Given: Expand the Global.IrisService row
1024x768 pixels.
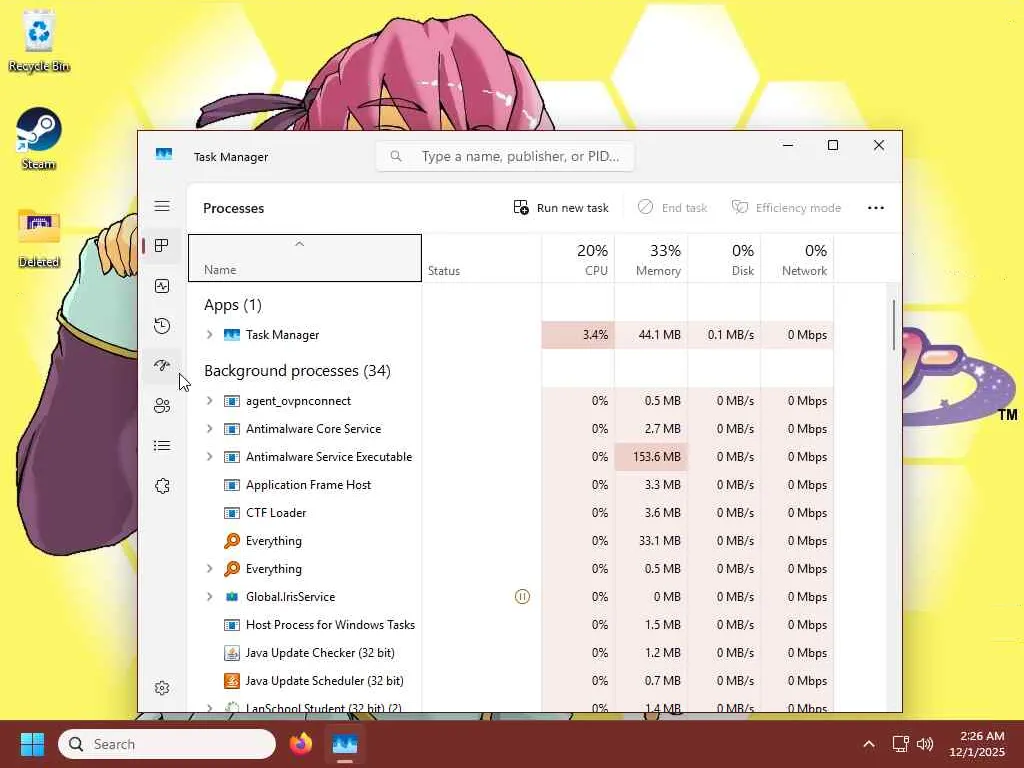Looking at the screenshot, I should point(210,596).
